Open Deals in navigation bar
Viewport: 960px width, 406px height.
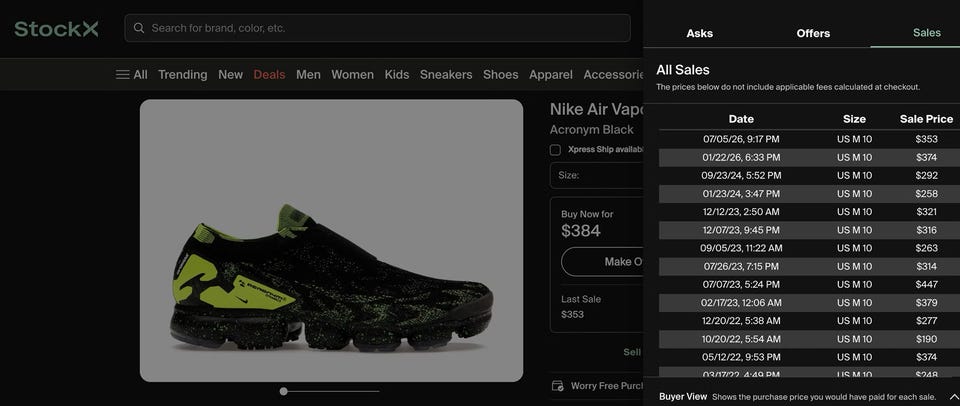(269, 75)
